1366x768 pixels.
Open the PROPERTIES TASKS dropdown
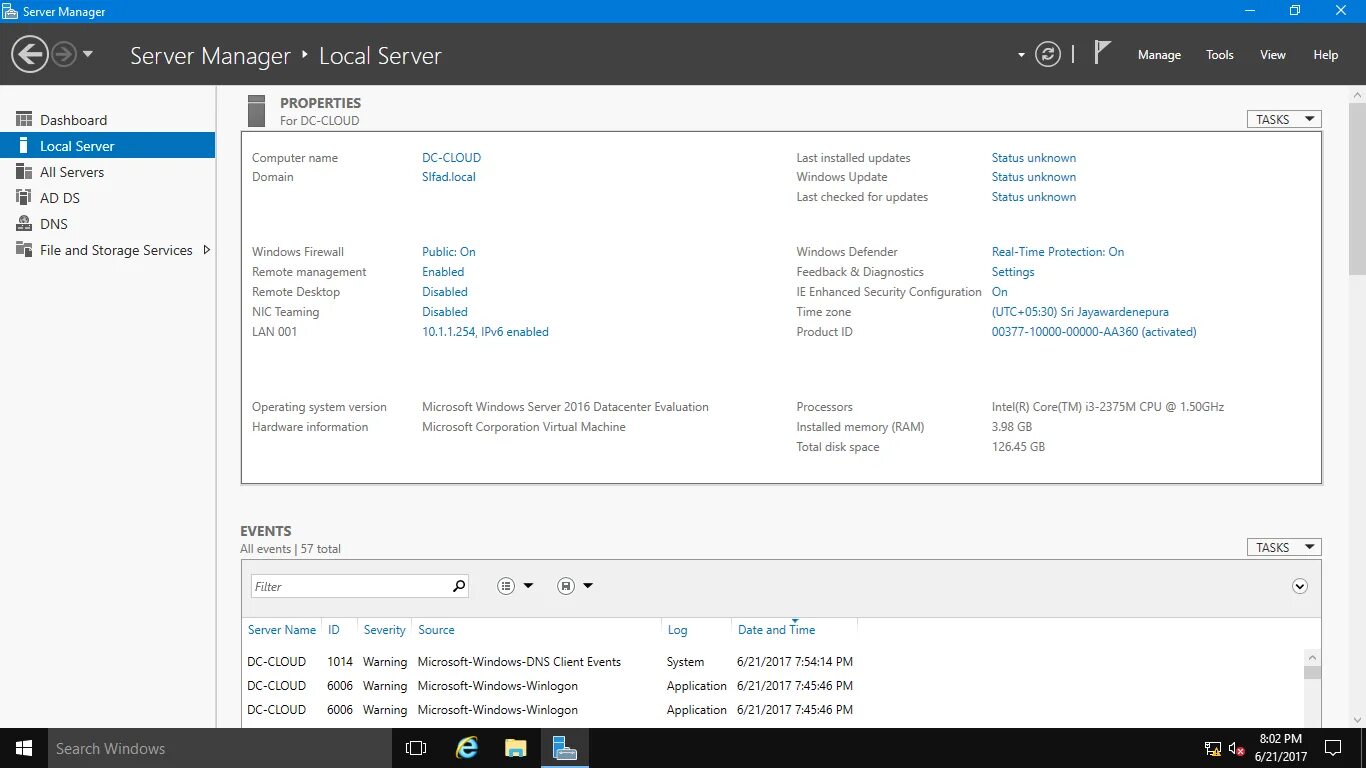[x=1283, y=118]
